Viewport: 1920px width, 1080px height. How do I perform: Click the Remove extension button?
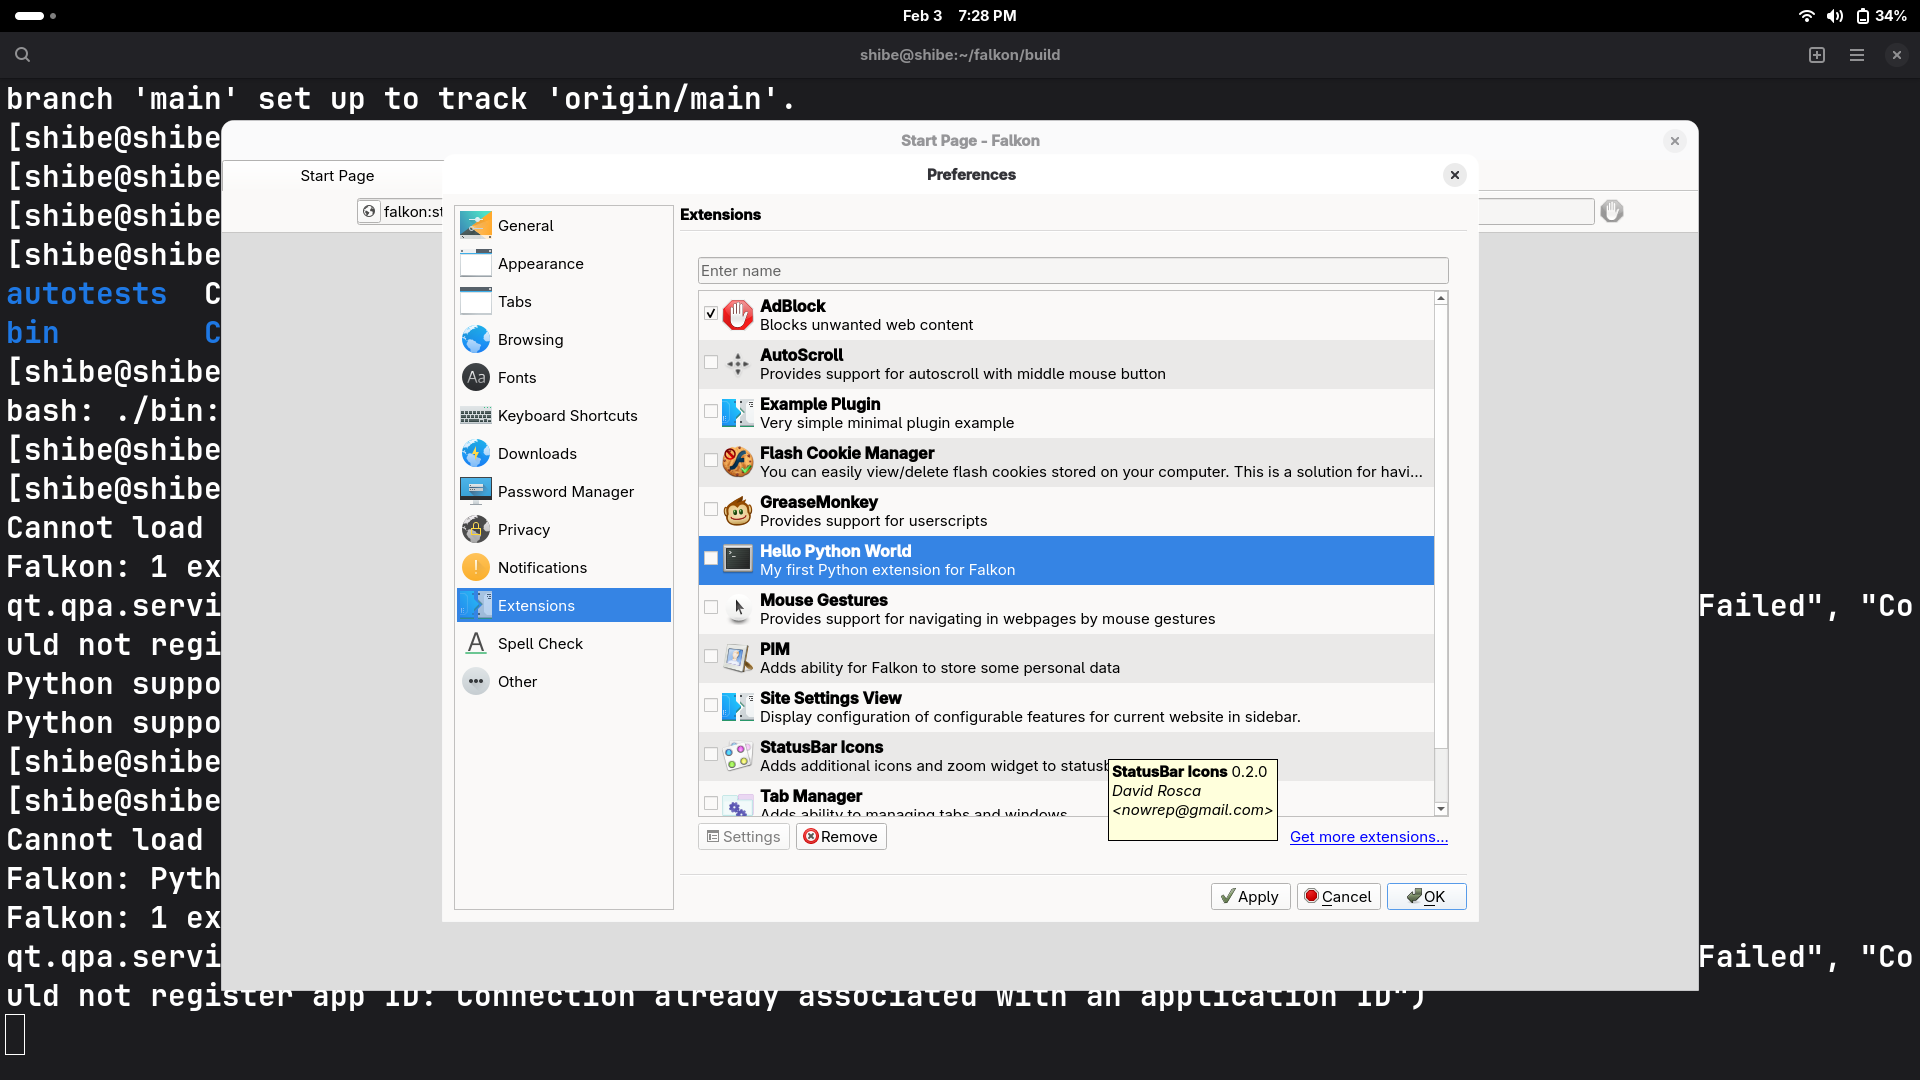tap(840, 836)
